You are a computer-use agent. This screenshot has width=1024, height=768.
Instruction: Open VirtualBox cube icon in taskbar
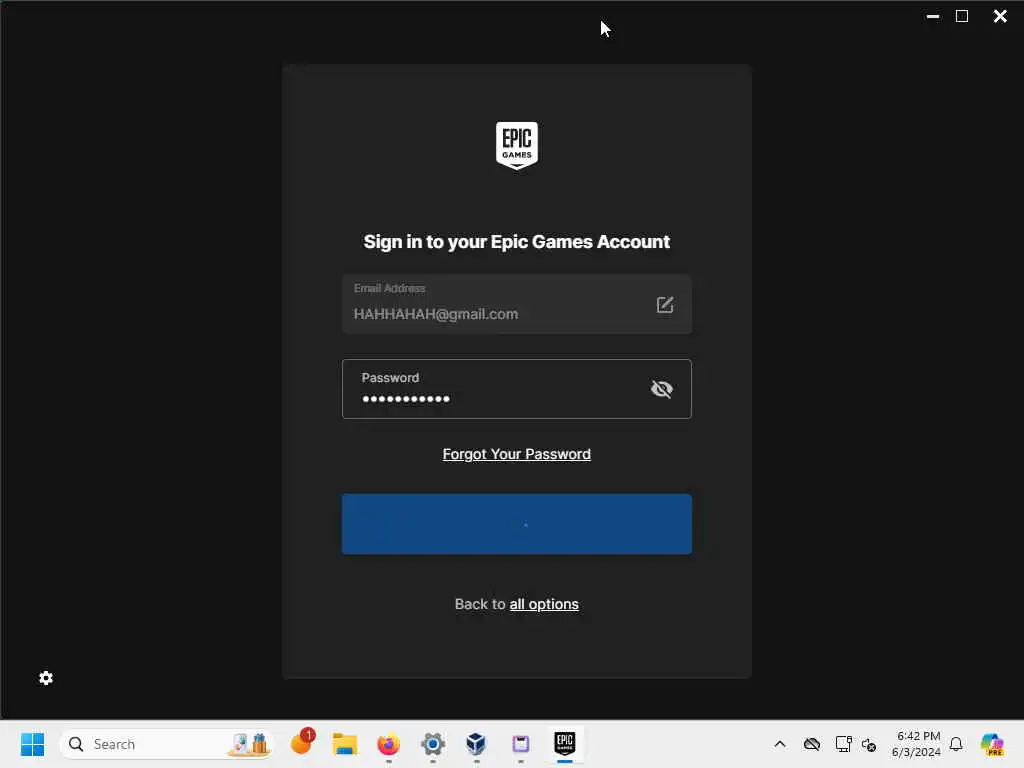pyautogui.click(x=476, y=744)
